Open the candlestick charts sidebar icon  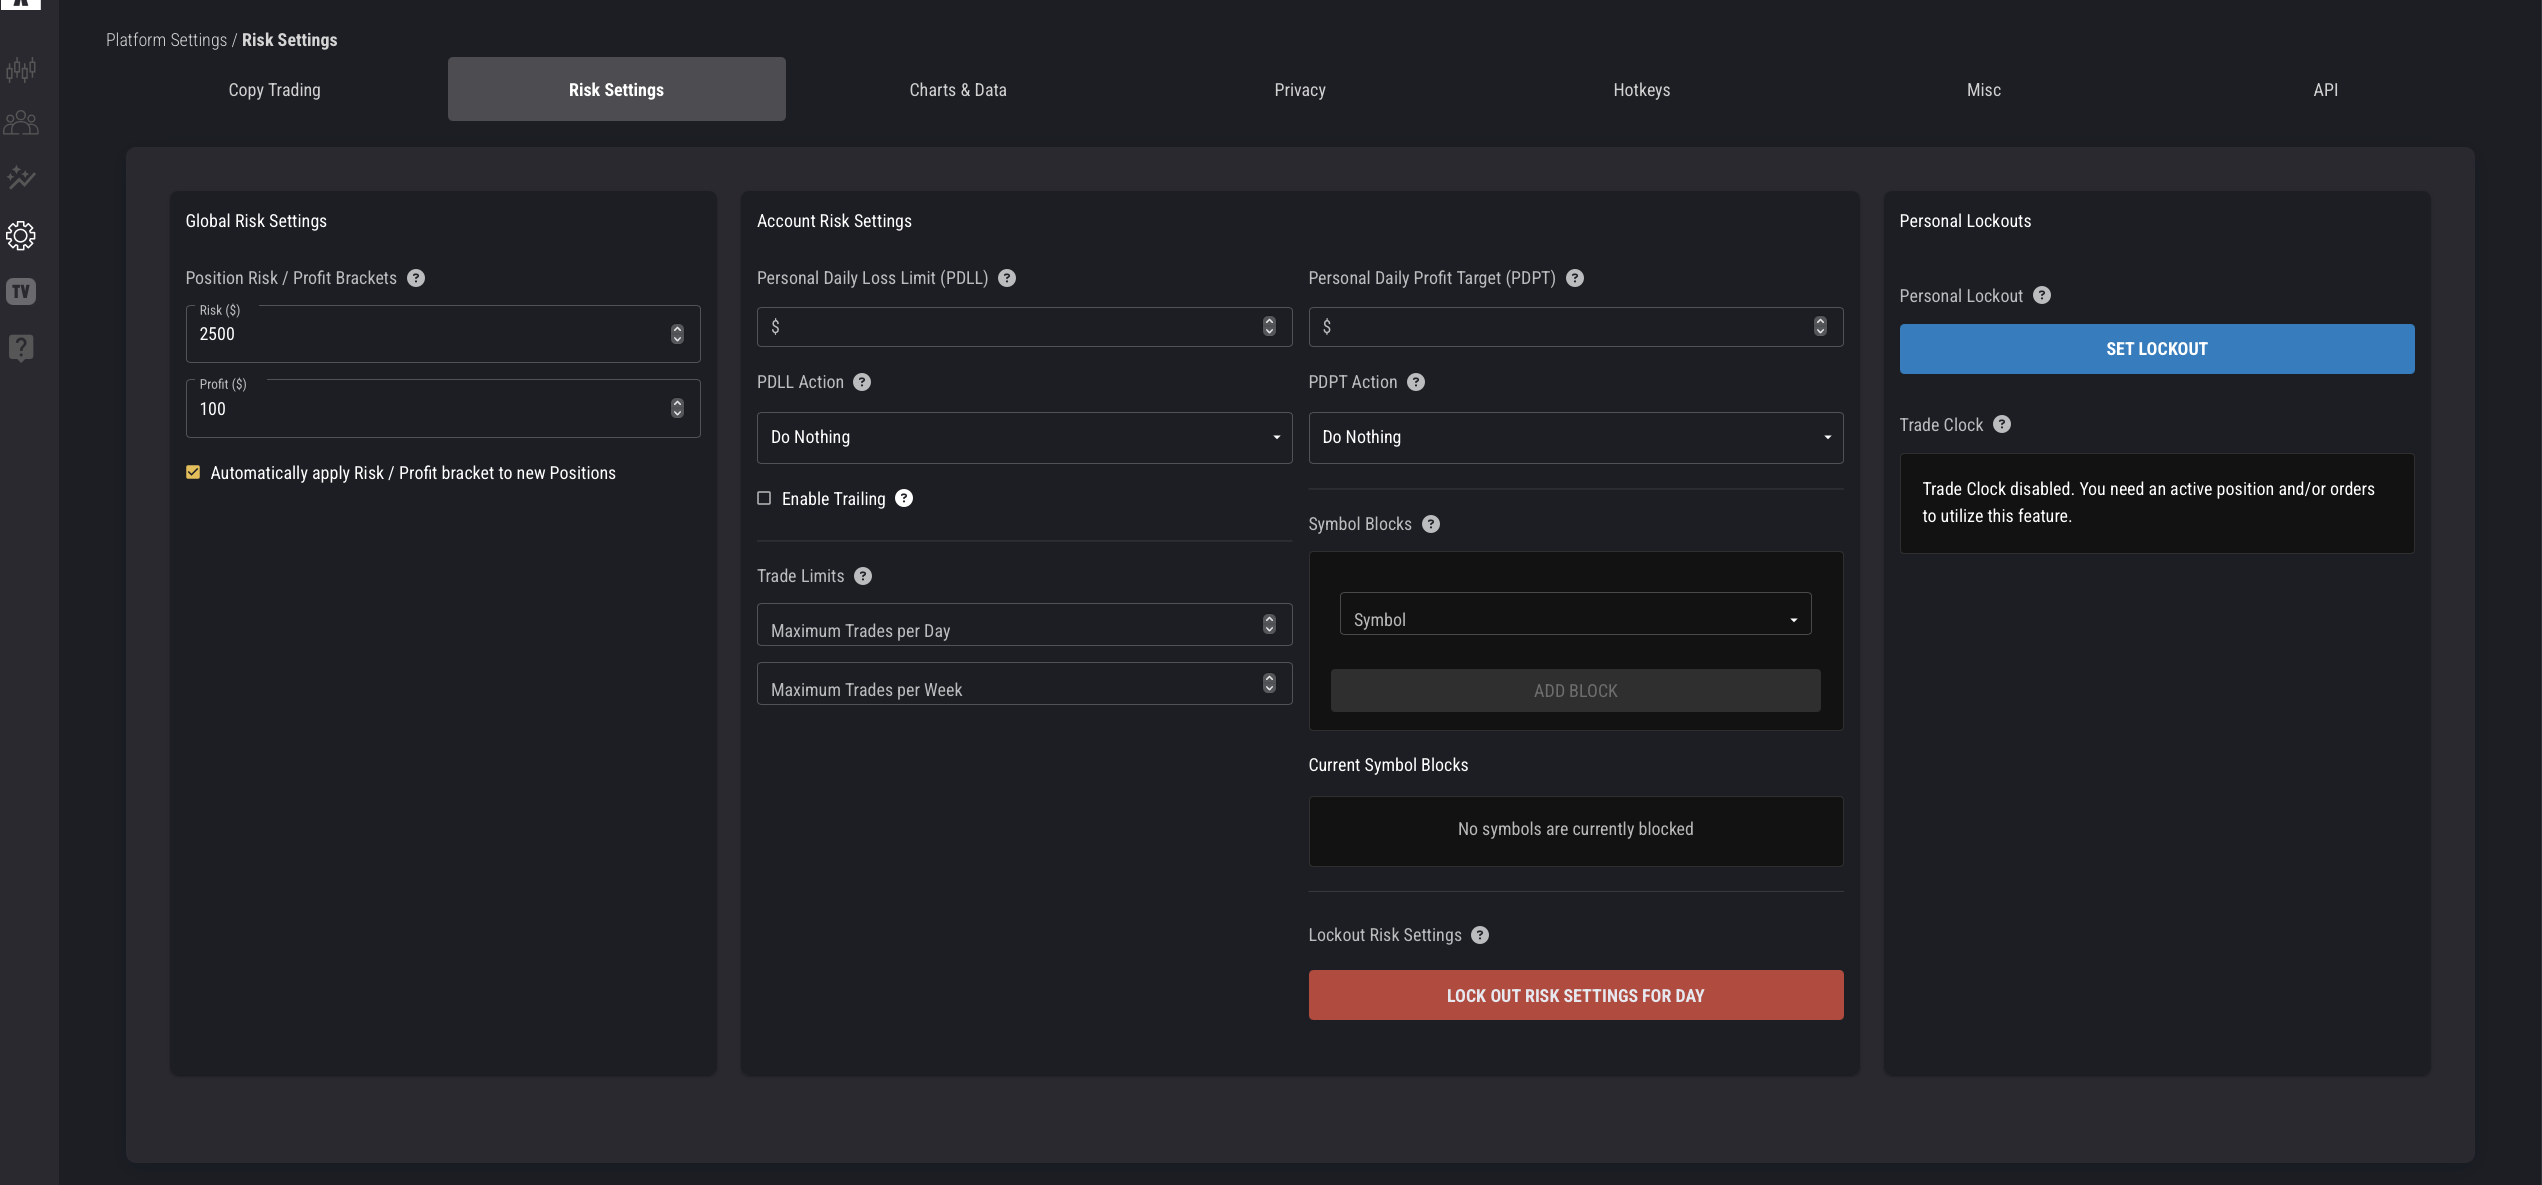(21, 69)
